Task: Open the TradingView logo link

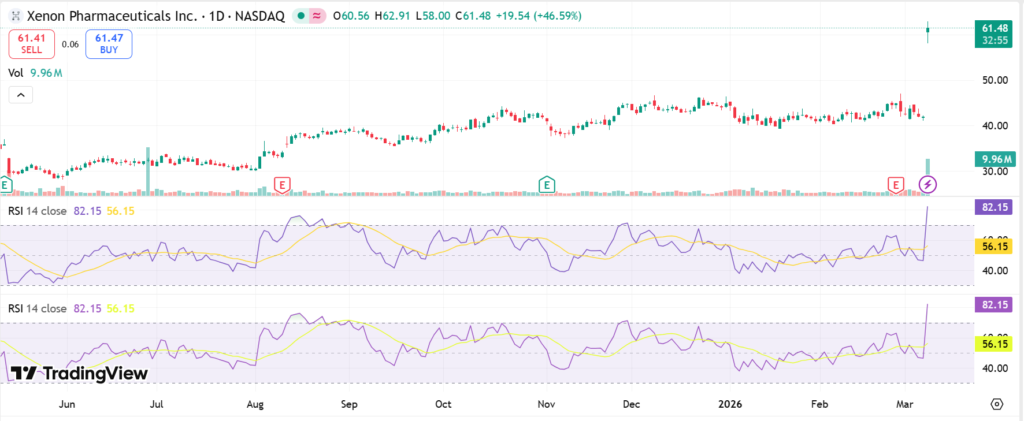Action: pyautogui.click(x=80, y=373)
